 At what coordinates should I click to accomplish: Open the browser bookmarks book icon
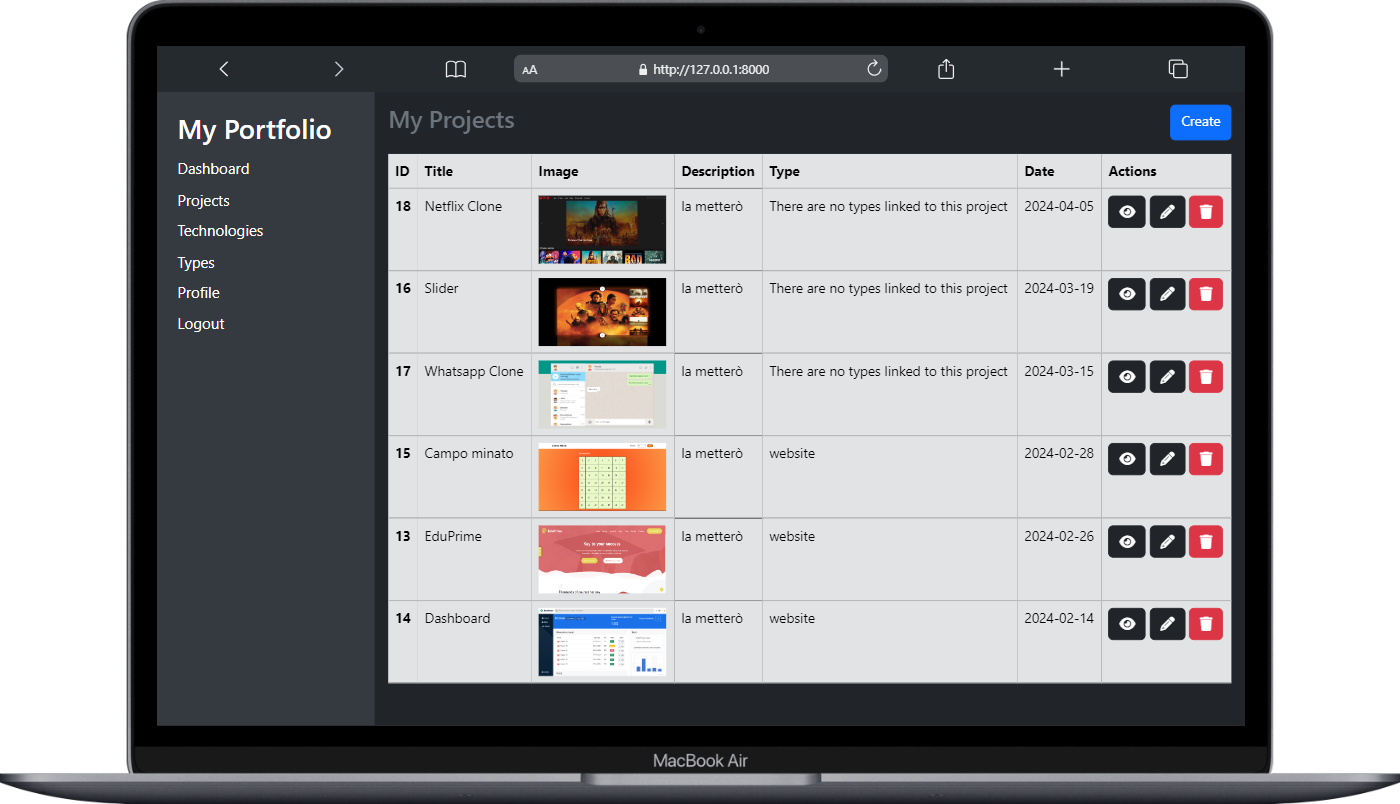(456, 69)
